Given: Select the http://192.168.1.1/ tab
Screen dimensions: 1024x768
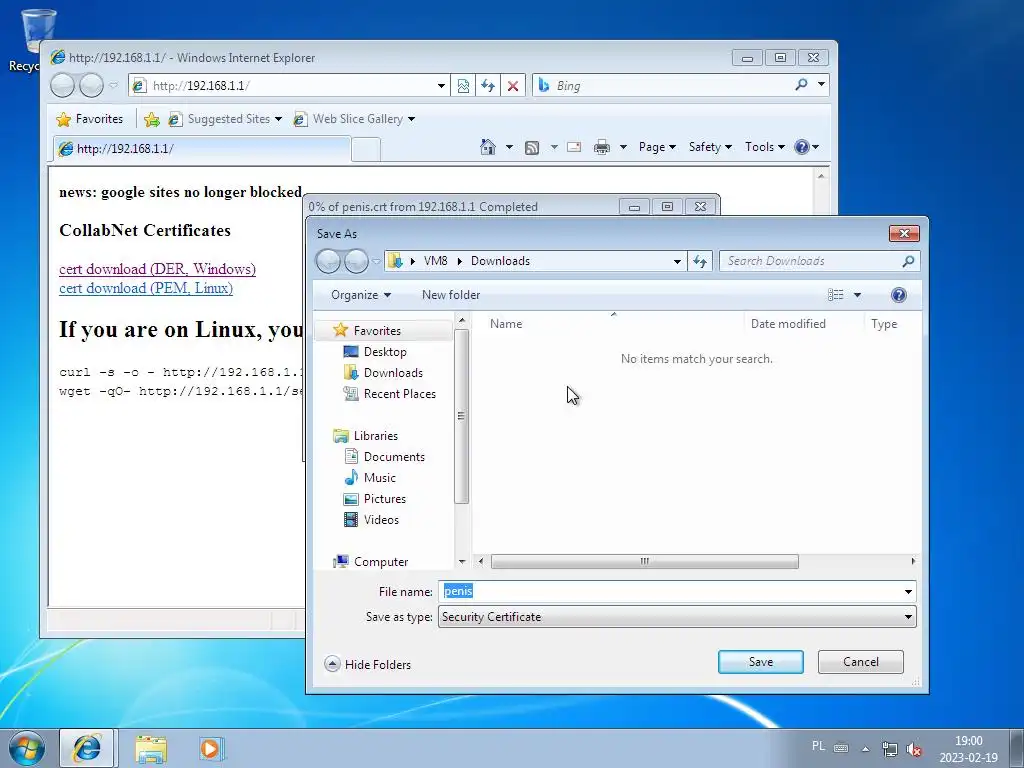Looking at the screenshot, I should pyautogui.click(x=202, y=149).
